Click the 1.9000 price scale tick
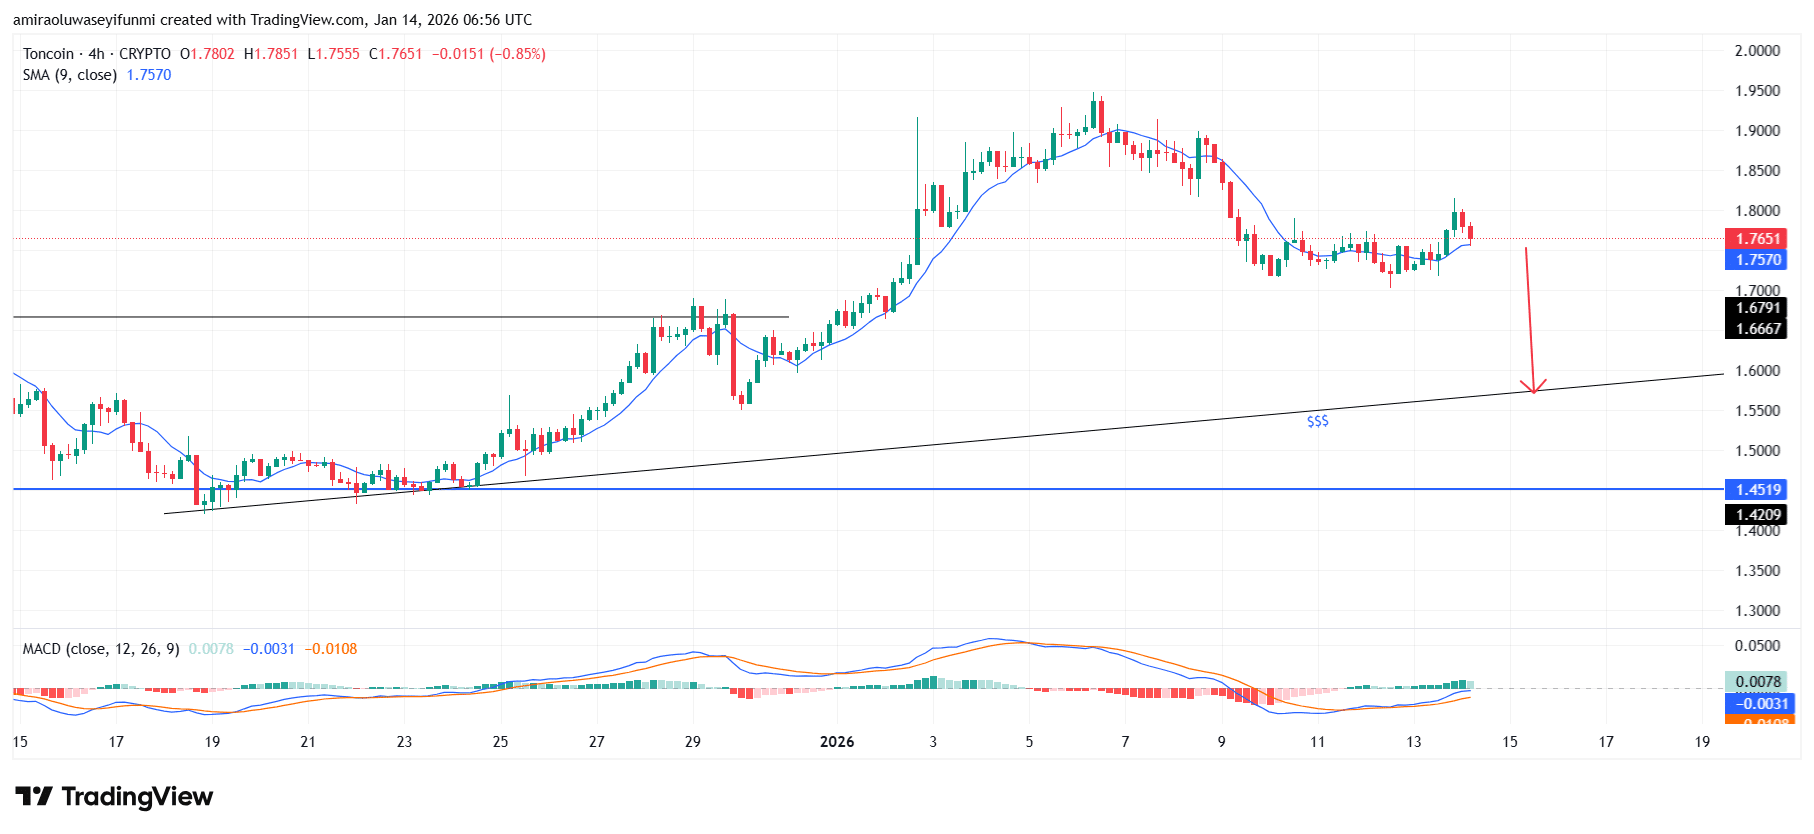Viewport: 1814px width, 834px height. [x=1758, y=131]
